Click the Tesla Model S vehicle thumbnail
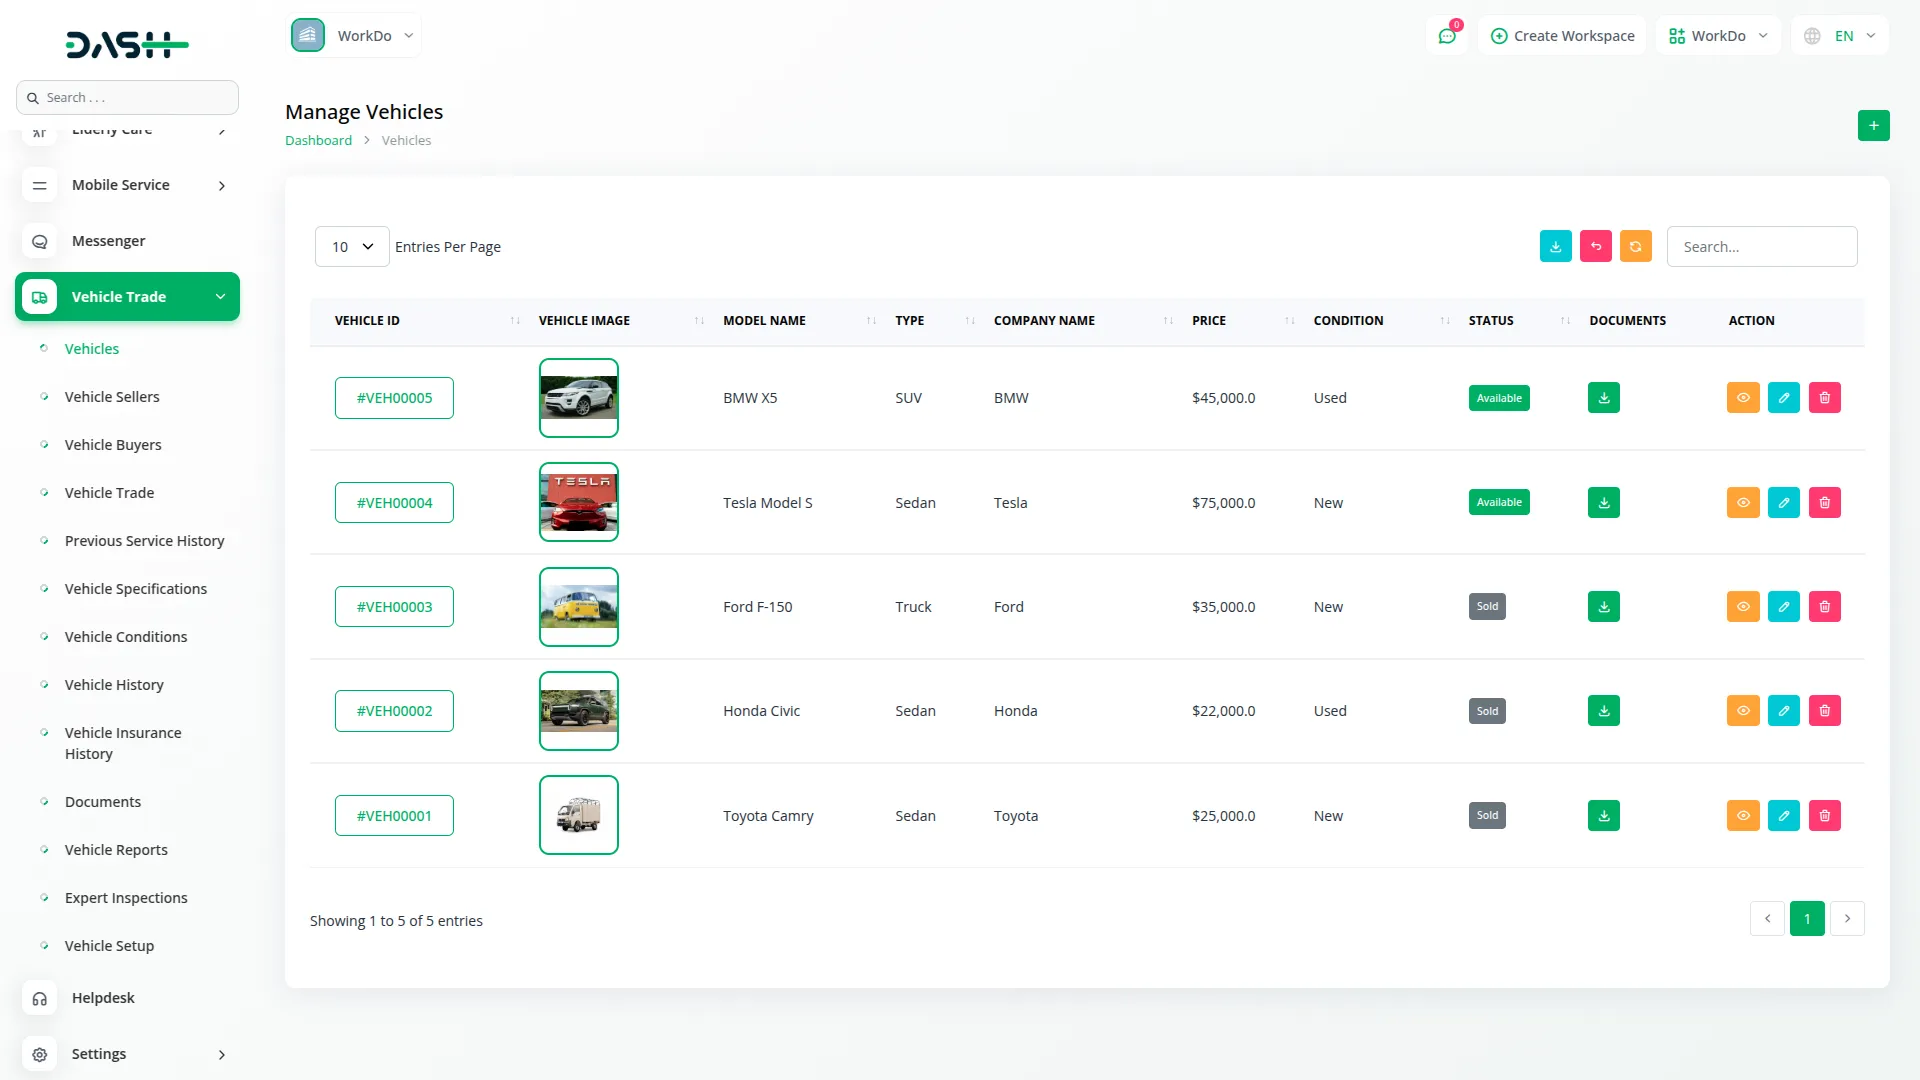The image size is (1920, 1080). [x=578, y=502]
